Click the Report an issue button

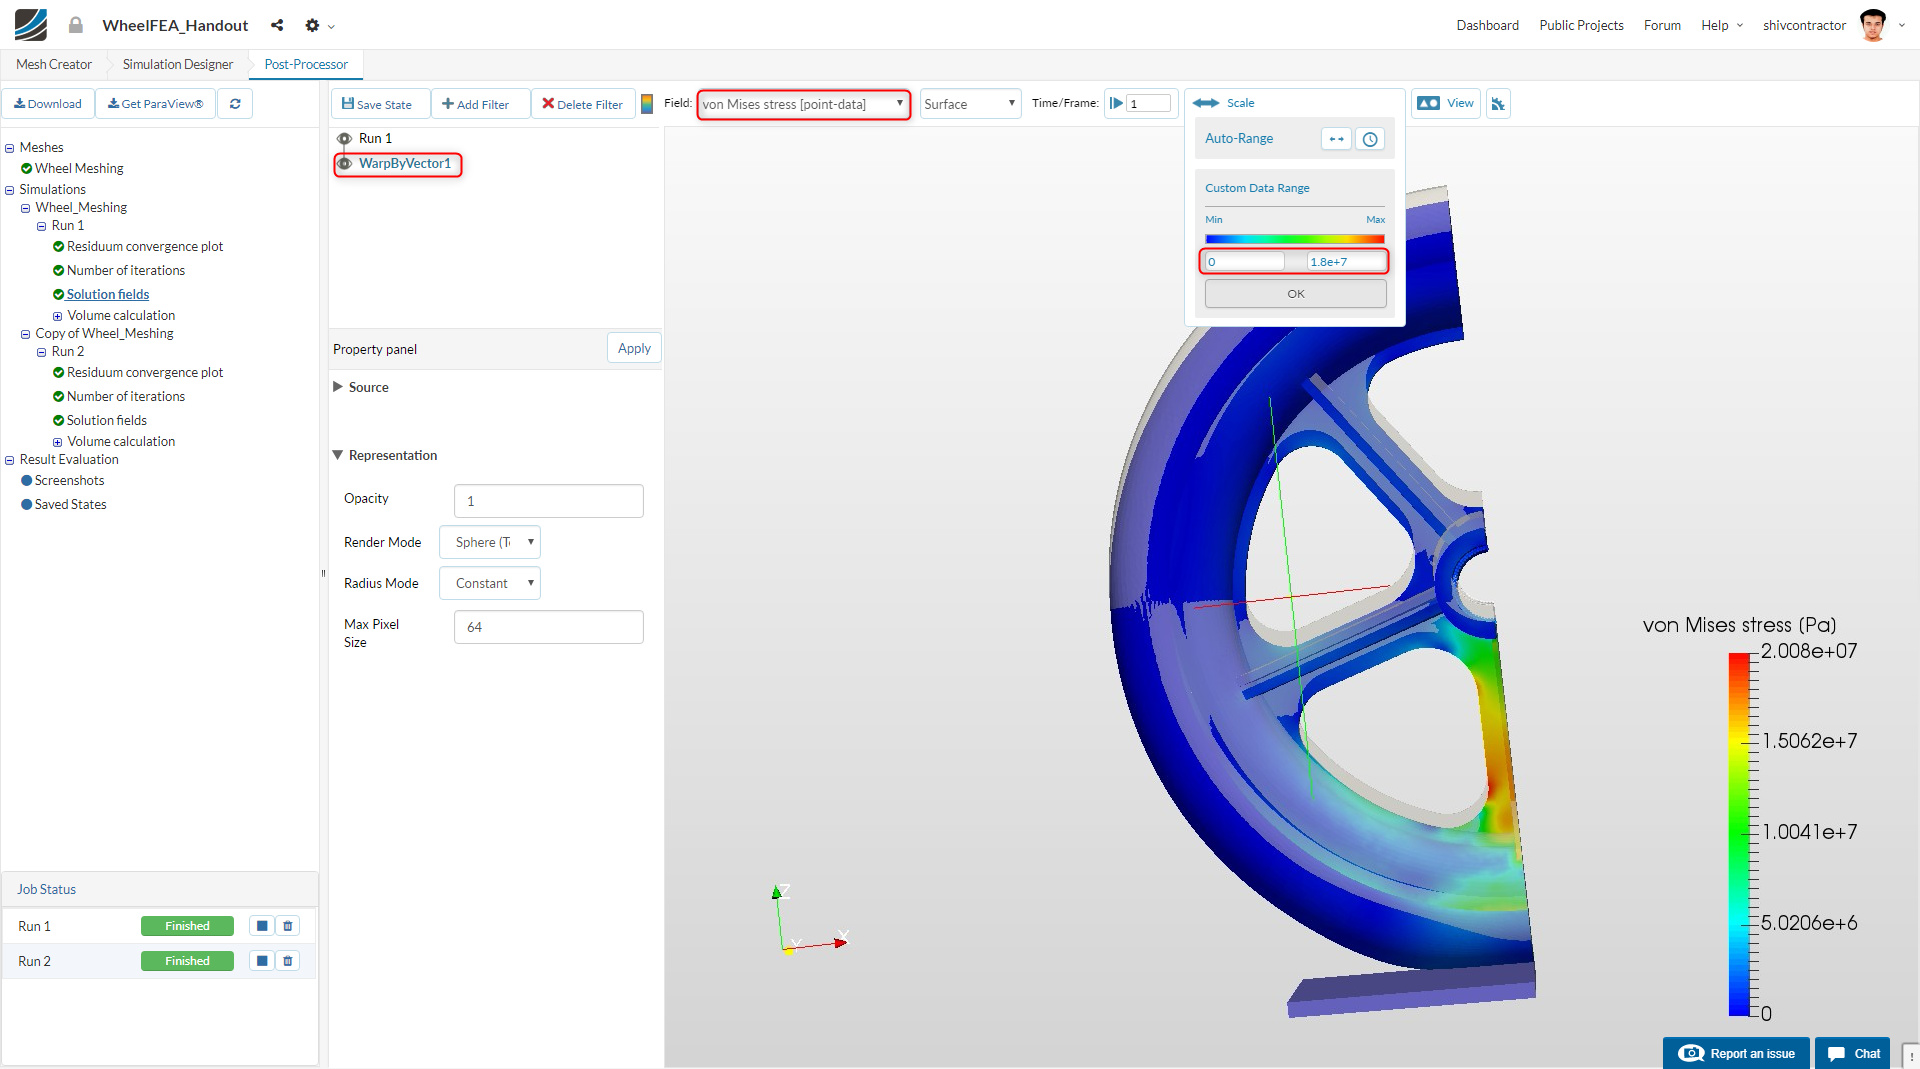(x=1736, y=1053)
